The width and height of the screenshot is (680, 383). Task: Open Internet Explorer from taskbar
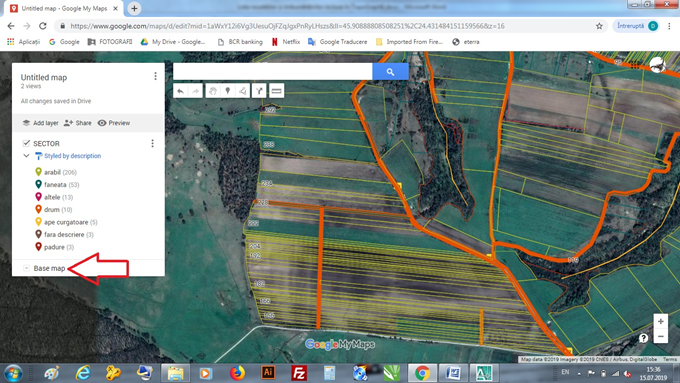click(83, 373)
